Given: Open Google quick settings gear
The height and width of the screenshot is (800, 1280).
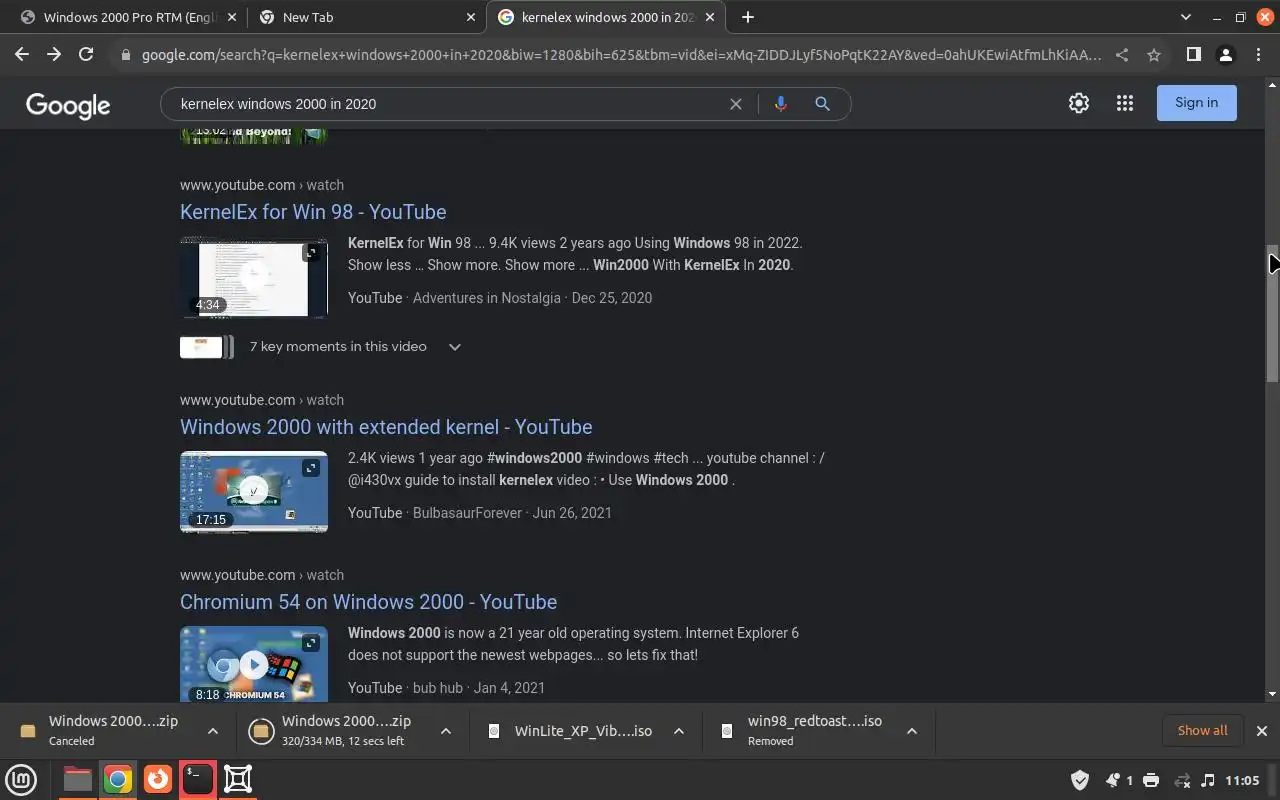Looking at the screenshot, I should click(x=1079, y=103).
